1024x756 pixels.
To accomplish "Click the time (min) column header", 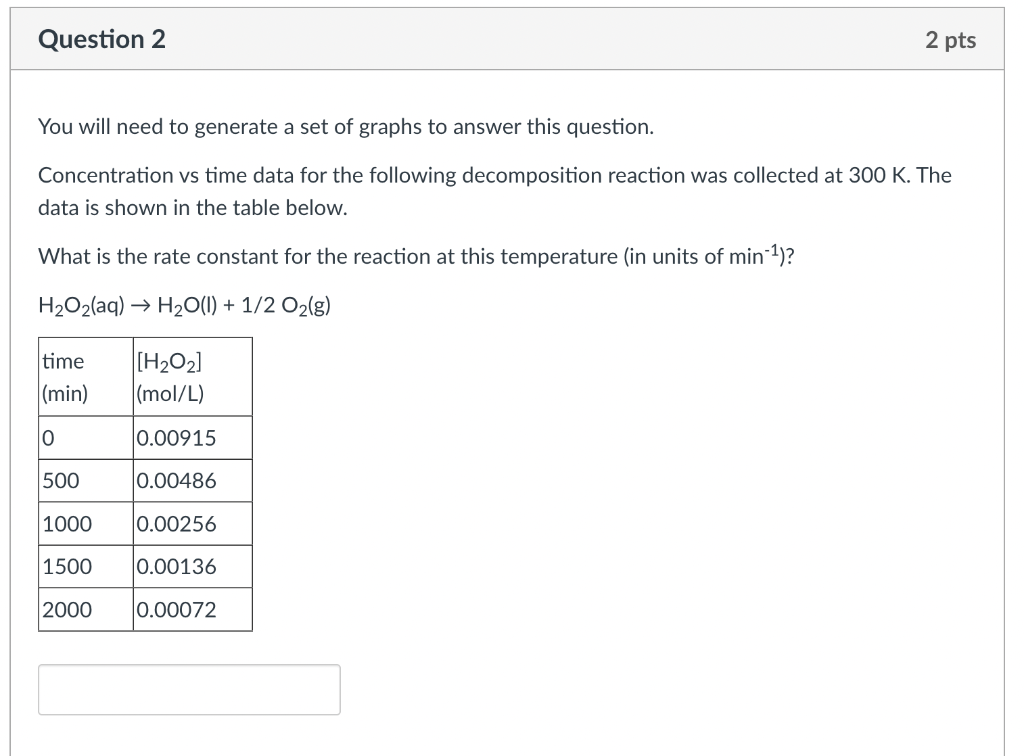I will tap(86, 377).
